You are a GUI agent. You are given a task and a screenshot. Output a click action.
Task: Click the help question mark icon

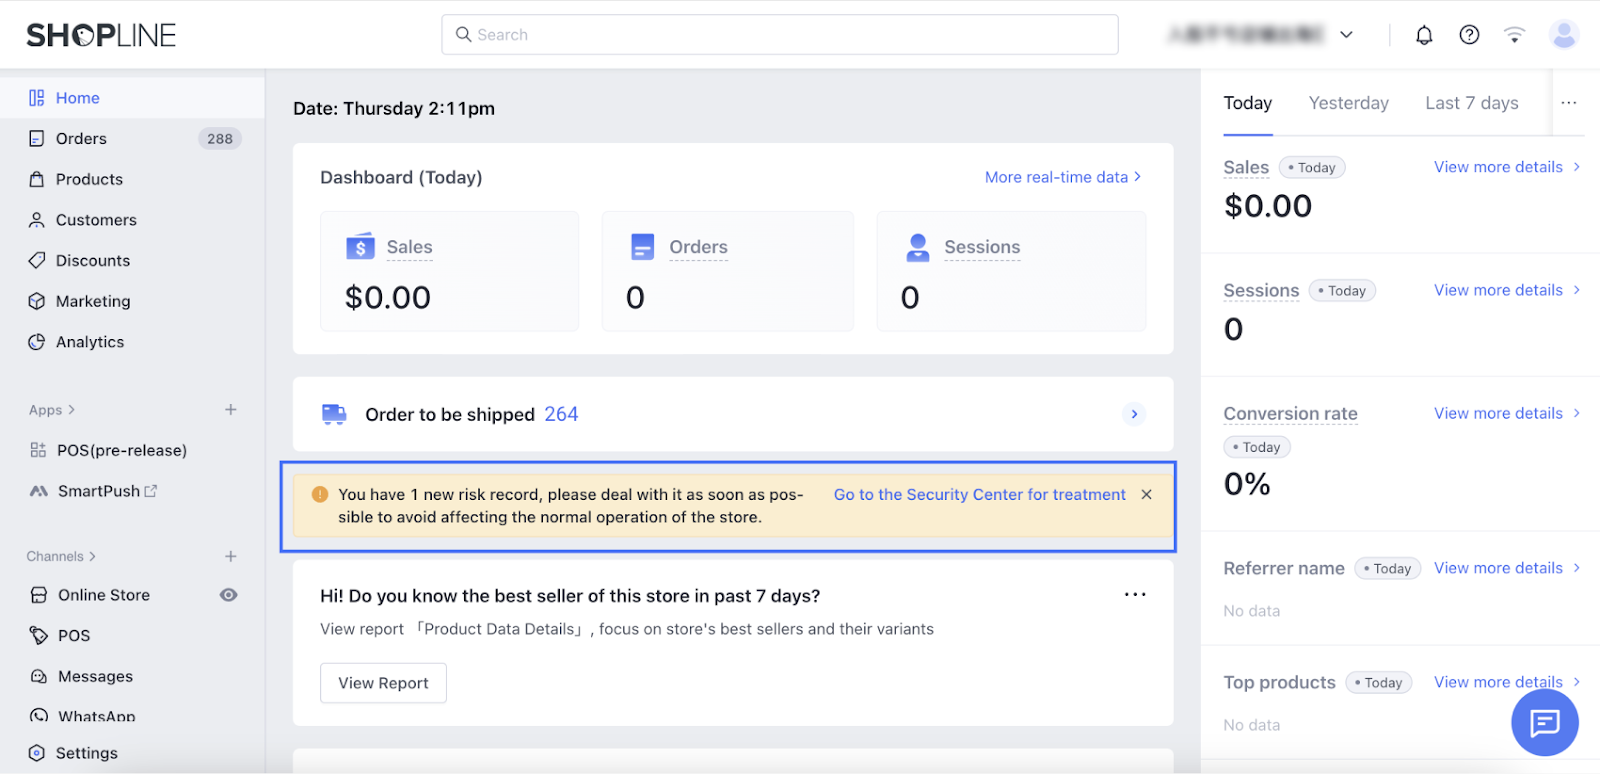pos(1469,35)
